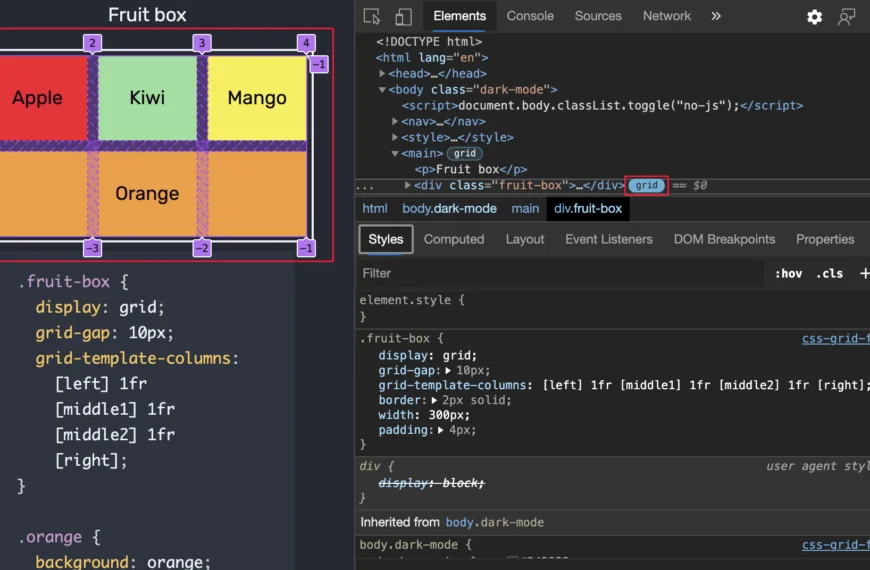Focus the Styles Filter field
The image size is (870, 570).
(560, 273)
